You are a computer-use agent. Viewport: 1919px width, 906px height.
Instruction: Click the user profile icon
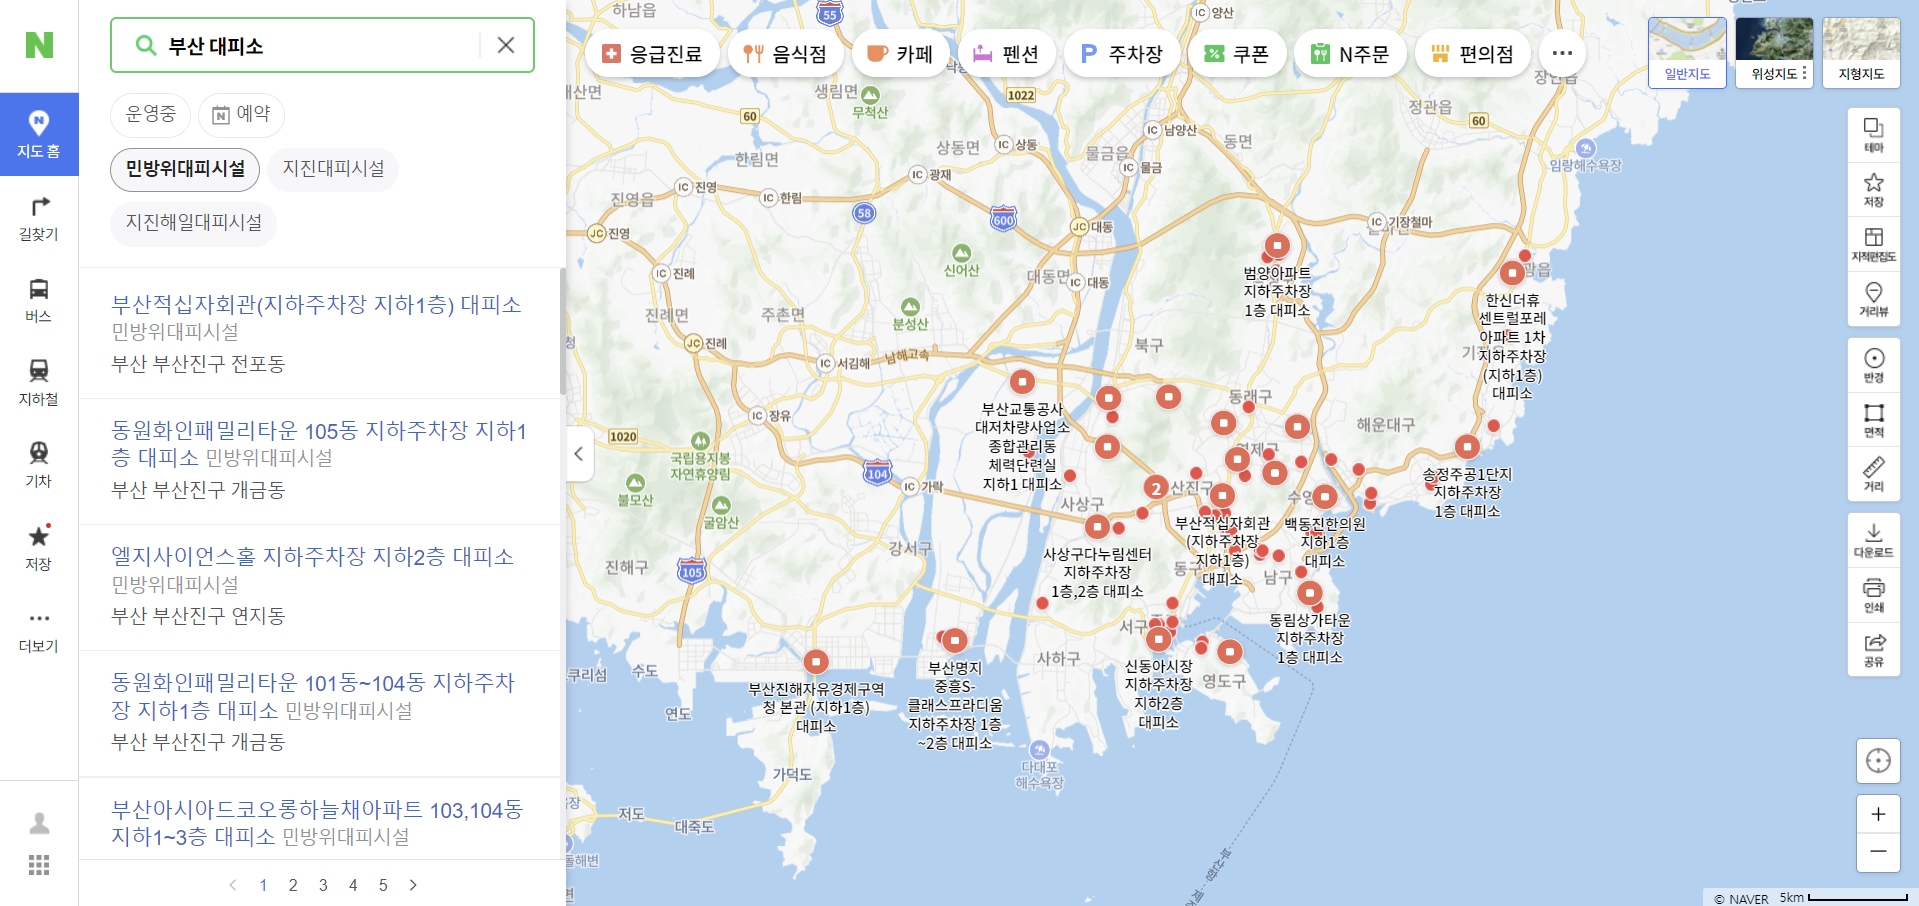pyautogui.click(x=39, y=823)
